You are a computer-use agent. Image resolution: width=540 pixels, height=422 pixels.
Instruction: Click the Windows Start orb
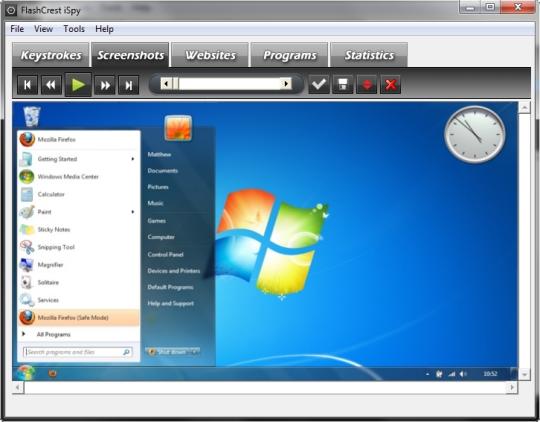pyautogui.click(x=26, y=373)
